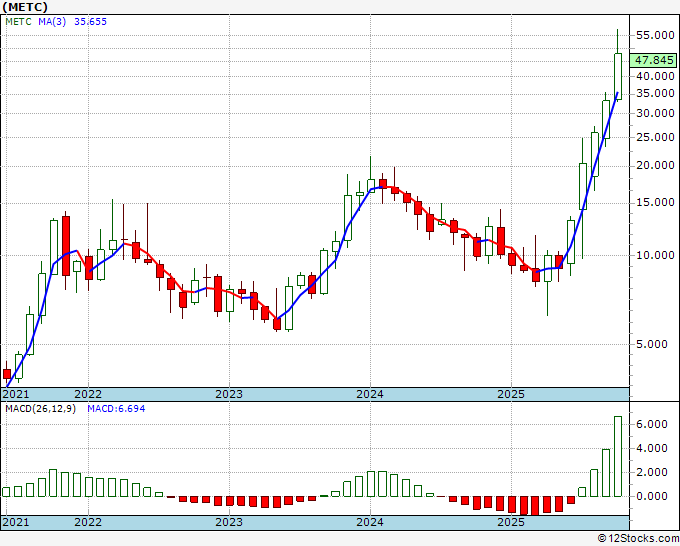Viewport: 680px width, 546px height.
Task: Click the current price tag 47.845
Action: 654,60
